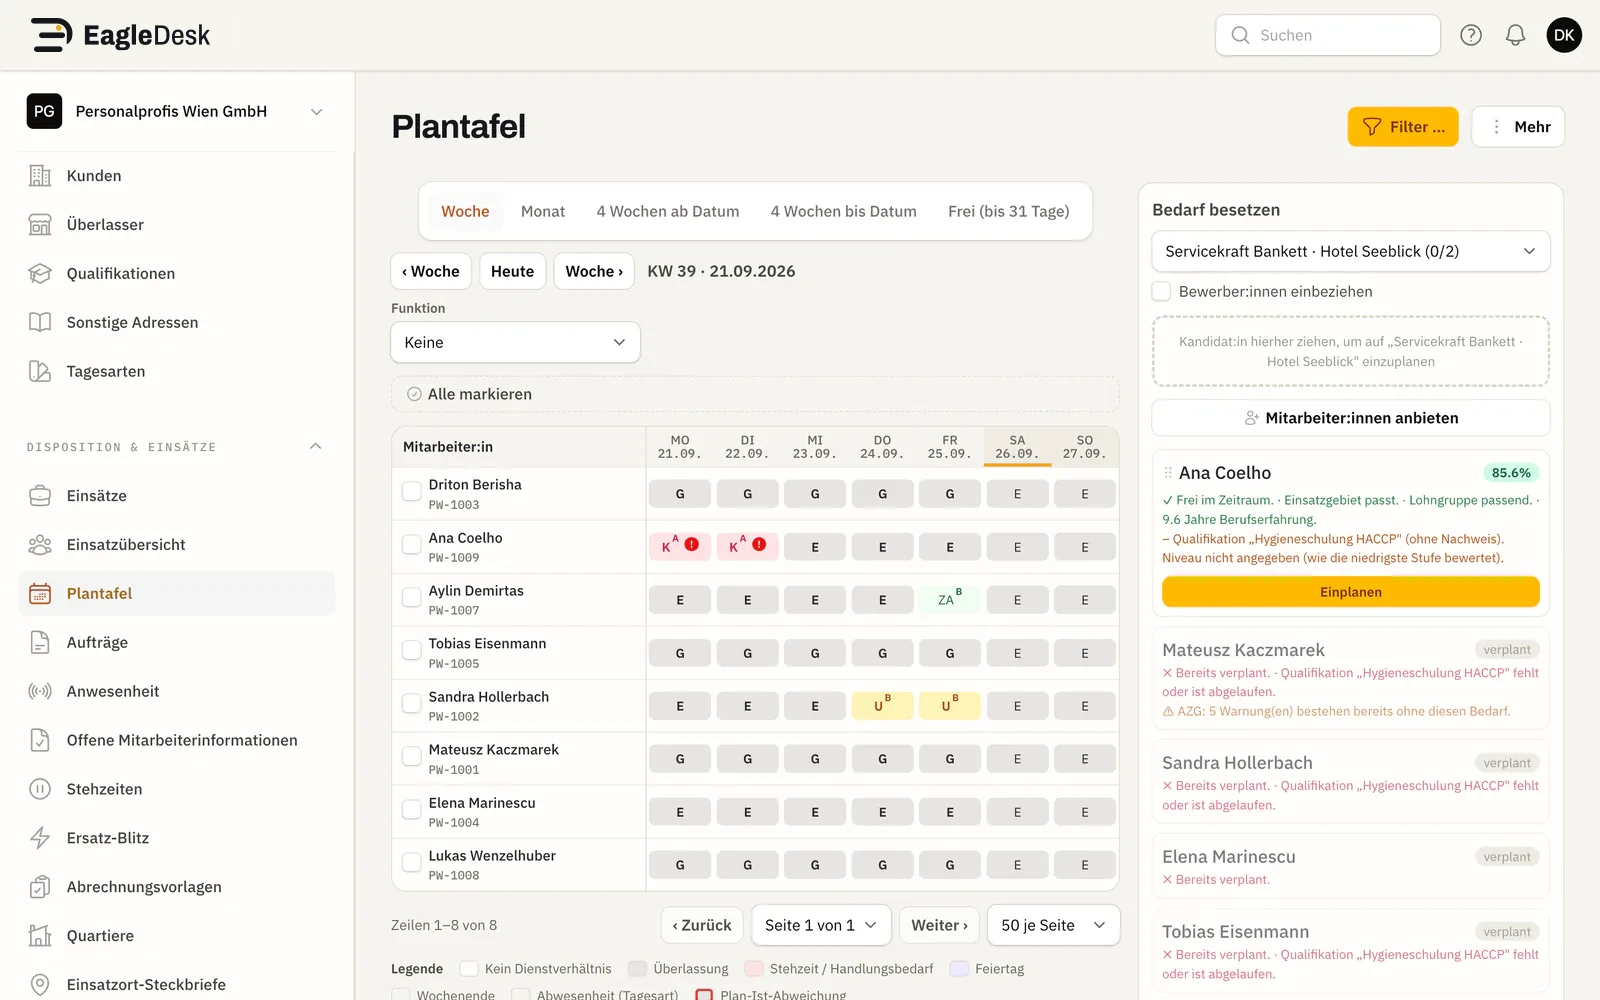Click the Überlasser shop icon
Screen dimensions: 1600x1000
[40, 225]
